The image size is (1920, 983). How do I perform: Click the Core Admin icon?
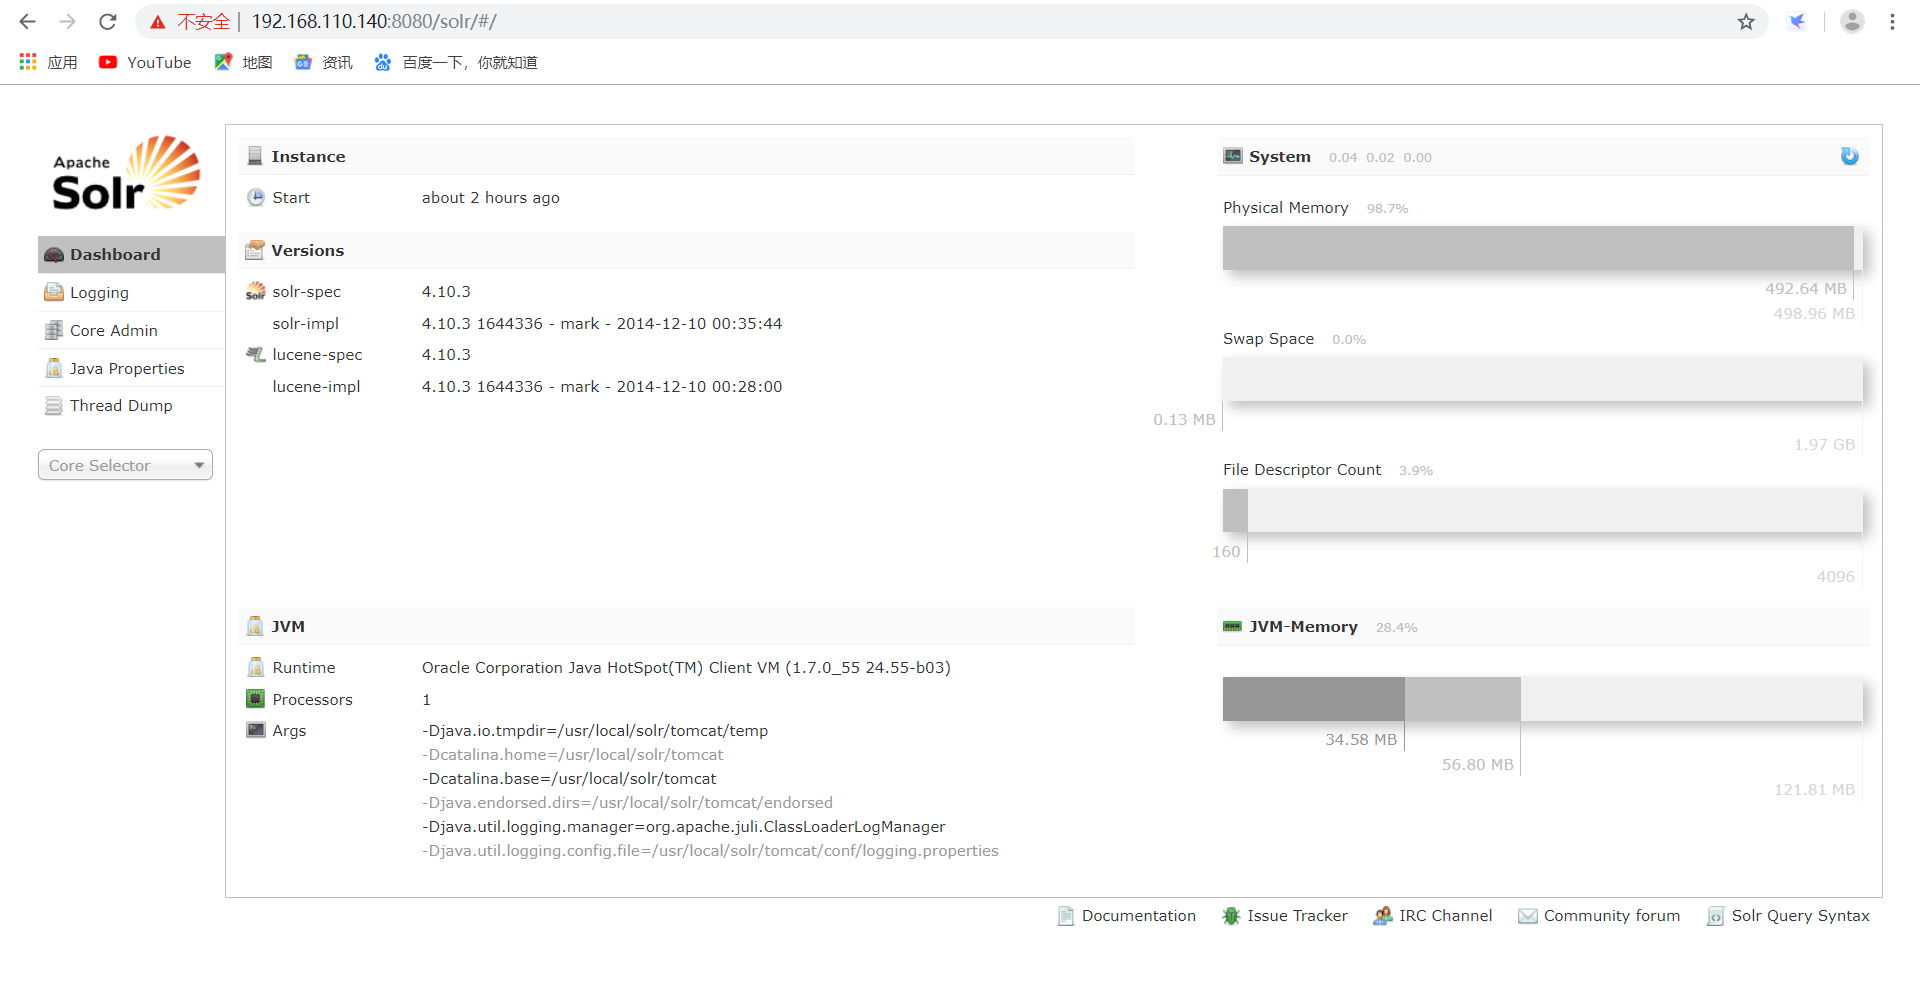coord(54,330)
